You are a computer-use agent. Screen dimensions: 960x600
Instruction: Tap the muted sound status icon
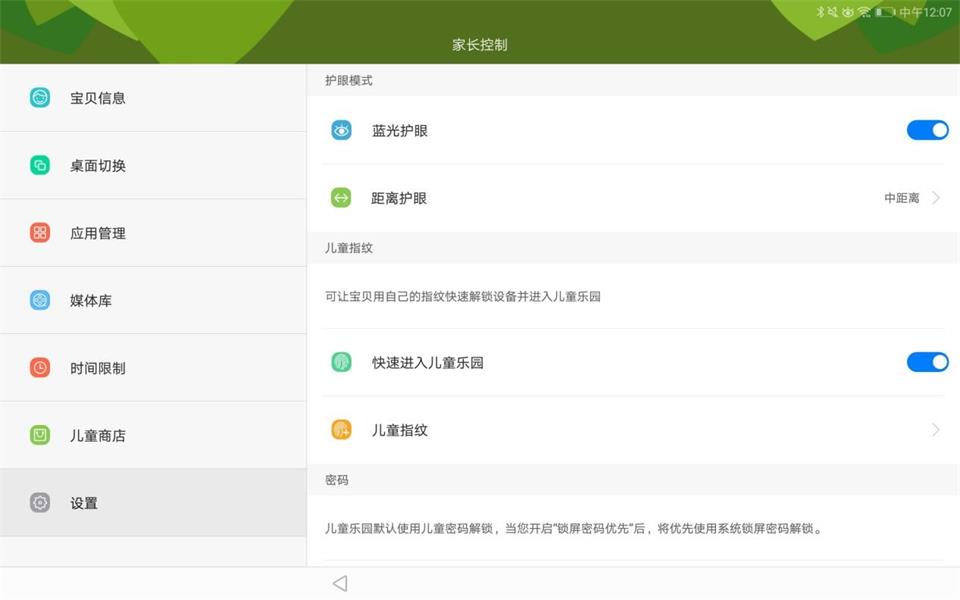833,12
